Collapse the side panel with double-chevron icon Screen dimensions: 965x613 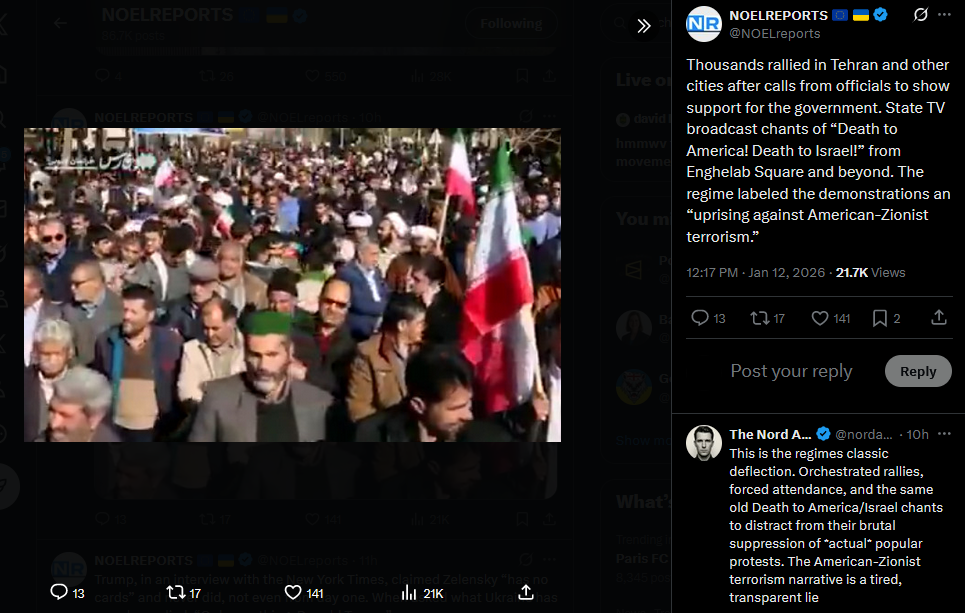644,26
